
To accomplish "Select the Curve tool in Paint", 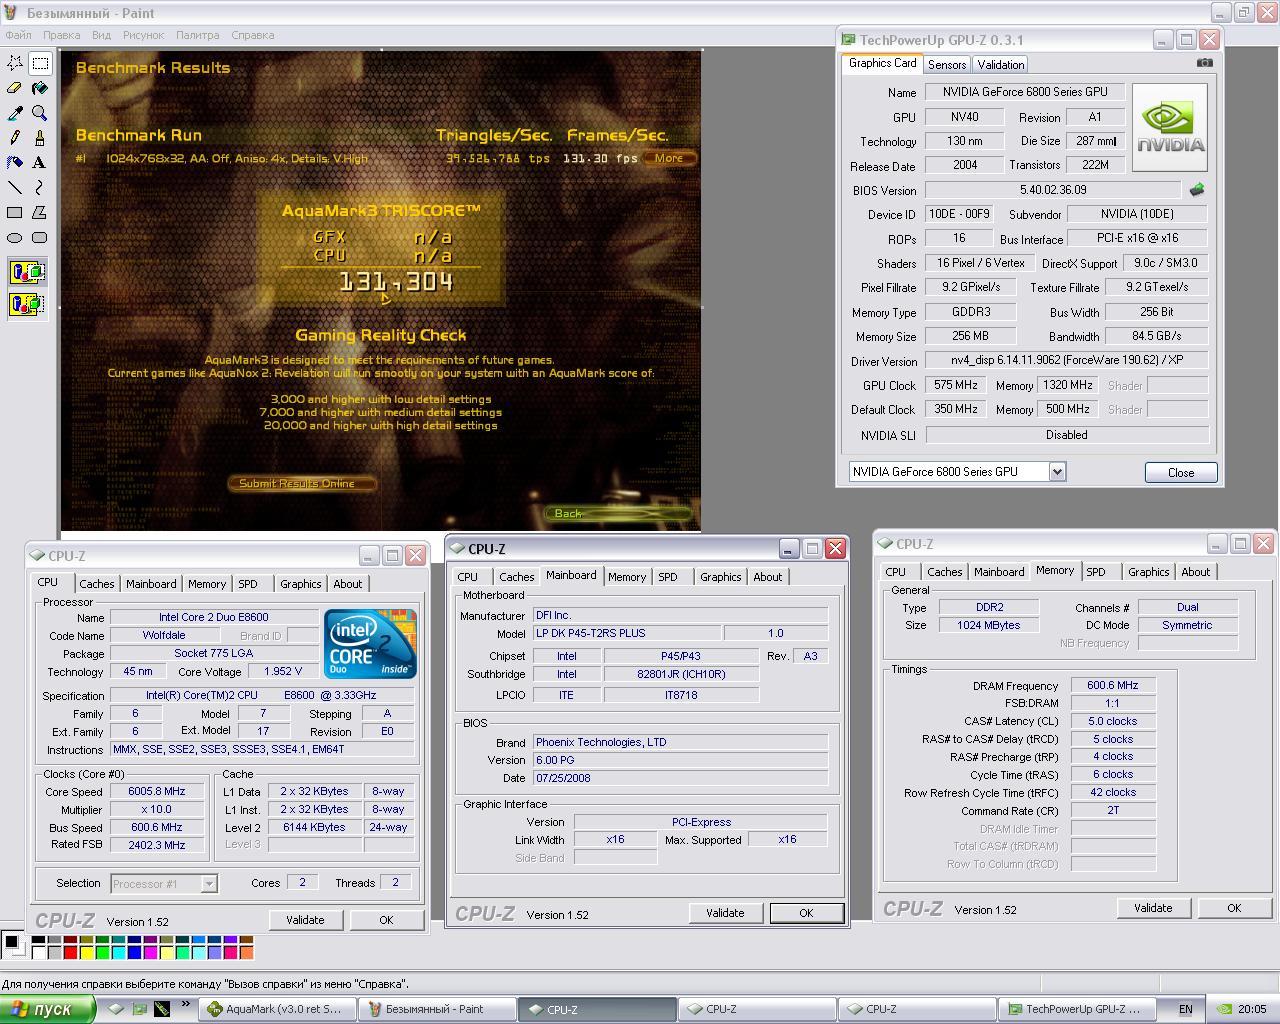I will pyautogui.click(x=40, y=187).
